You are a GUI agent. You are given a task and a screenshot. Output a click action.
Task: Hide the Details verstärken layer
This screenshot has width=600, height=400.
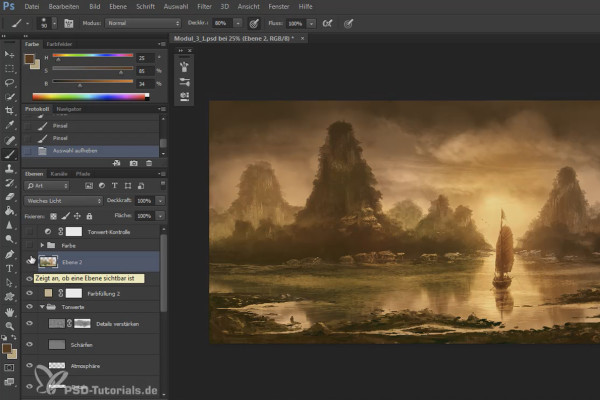29,323
